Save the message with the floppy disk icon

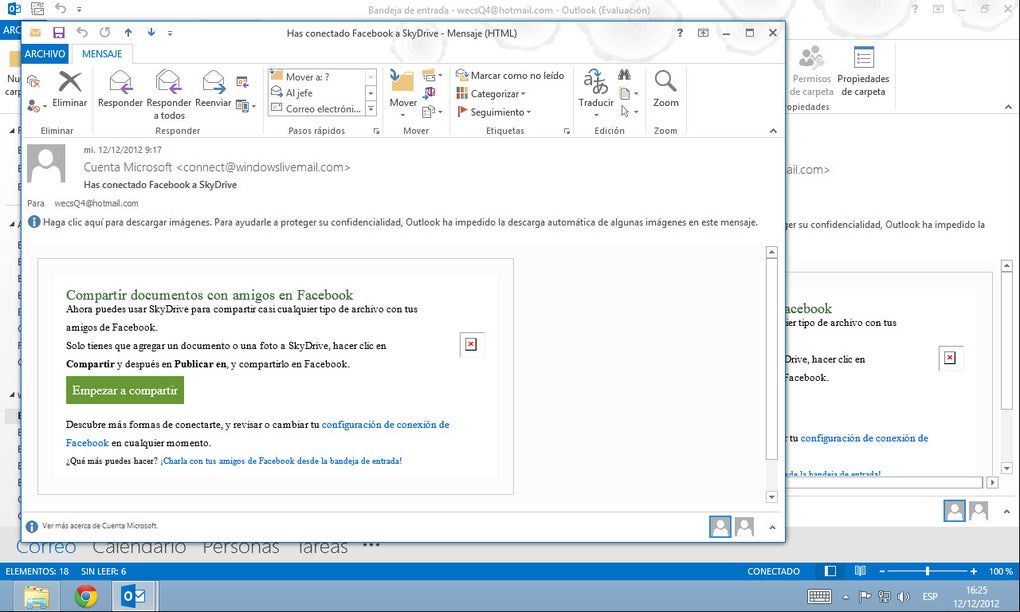[x=59, y=33]
